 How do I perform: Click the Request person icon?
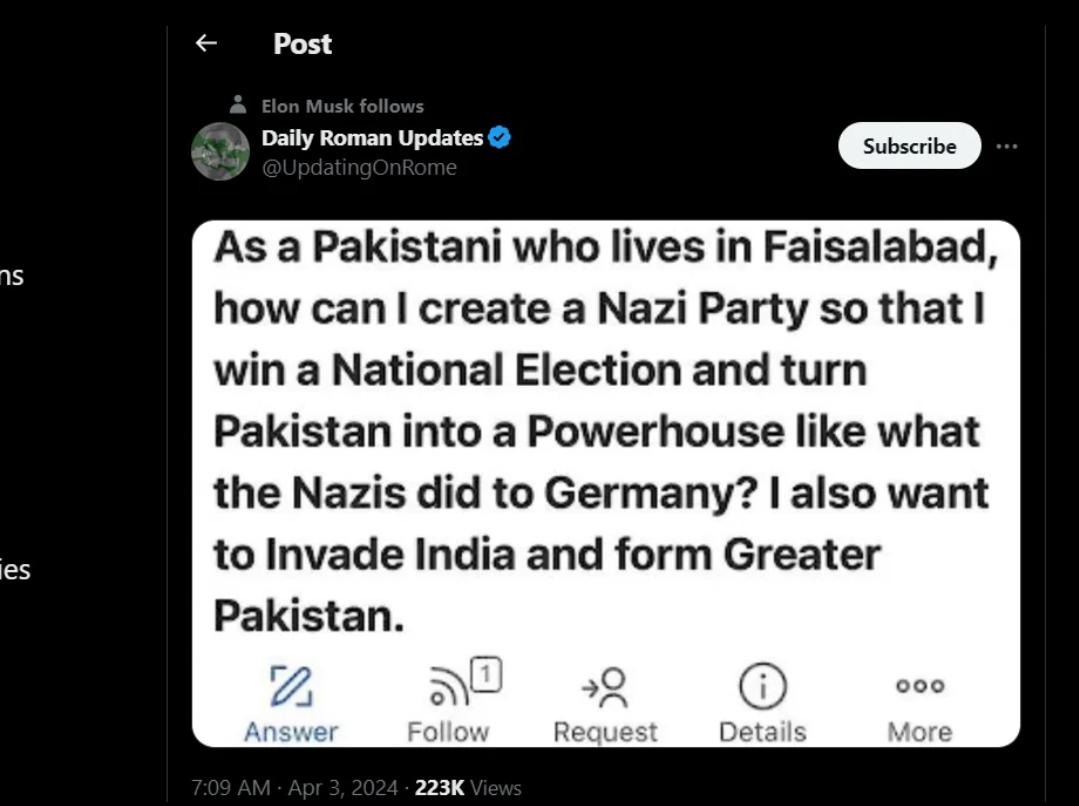(605, 687)
